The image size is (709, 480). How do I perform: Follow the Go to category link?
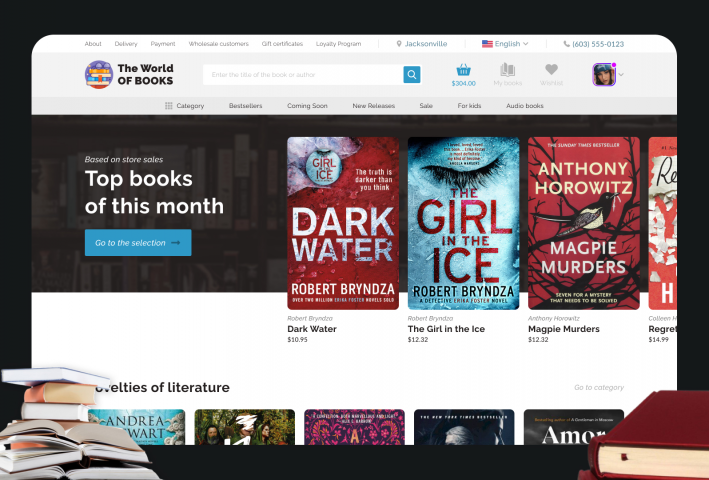pos(599,387)
